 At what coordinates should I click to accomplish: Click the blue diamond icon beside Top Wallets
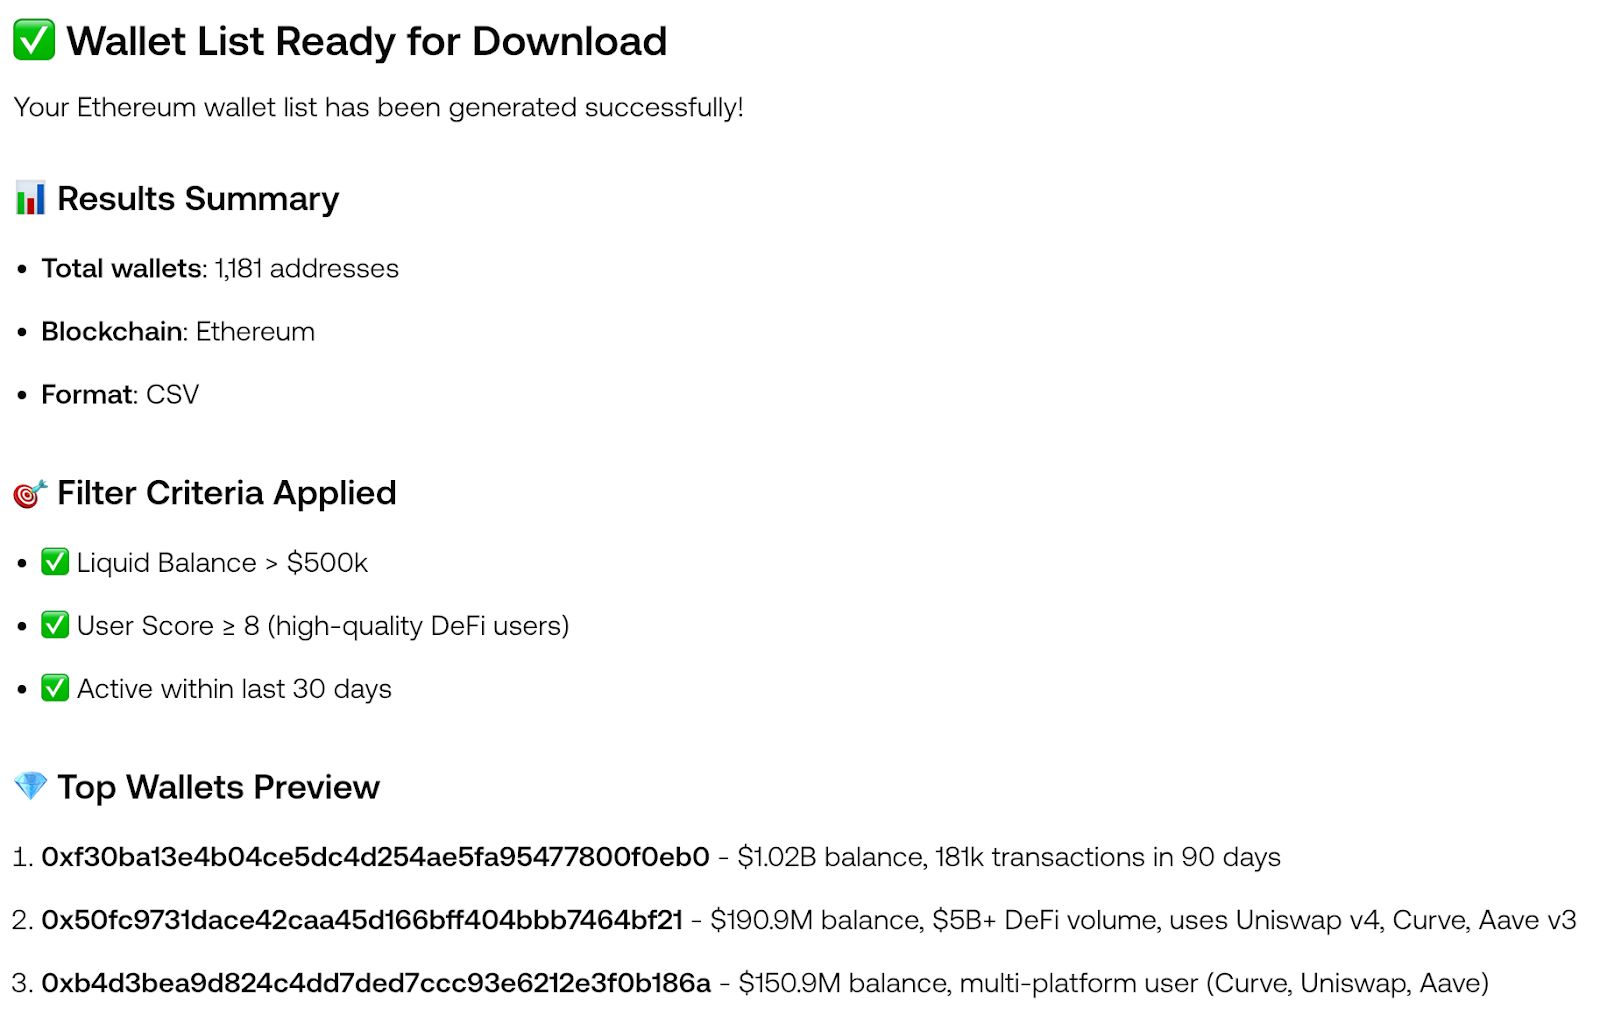[30, 786]
